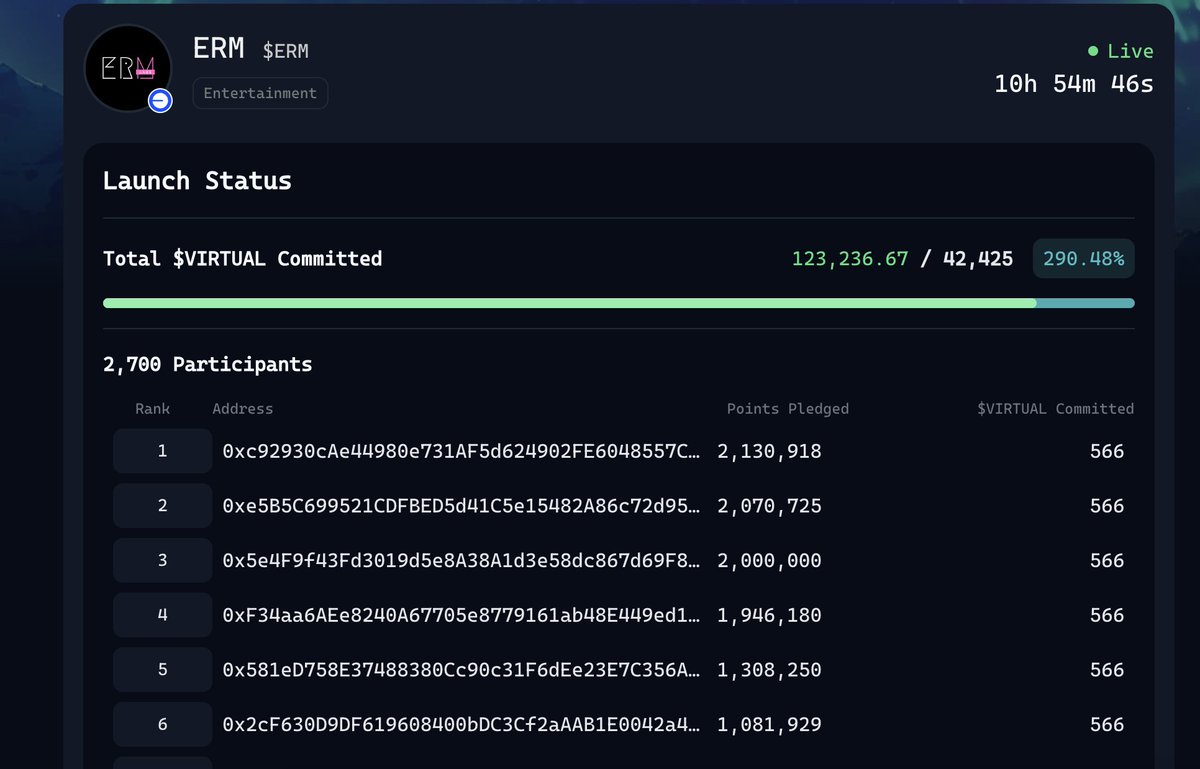The height and width of the screenshot is (769, 1200).
Task: Click 566 committed in rank 5 row
Action: [x=1107, y=670]
